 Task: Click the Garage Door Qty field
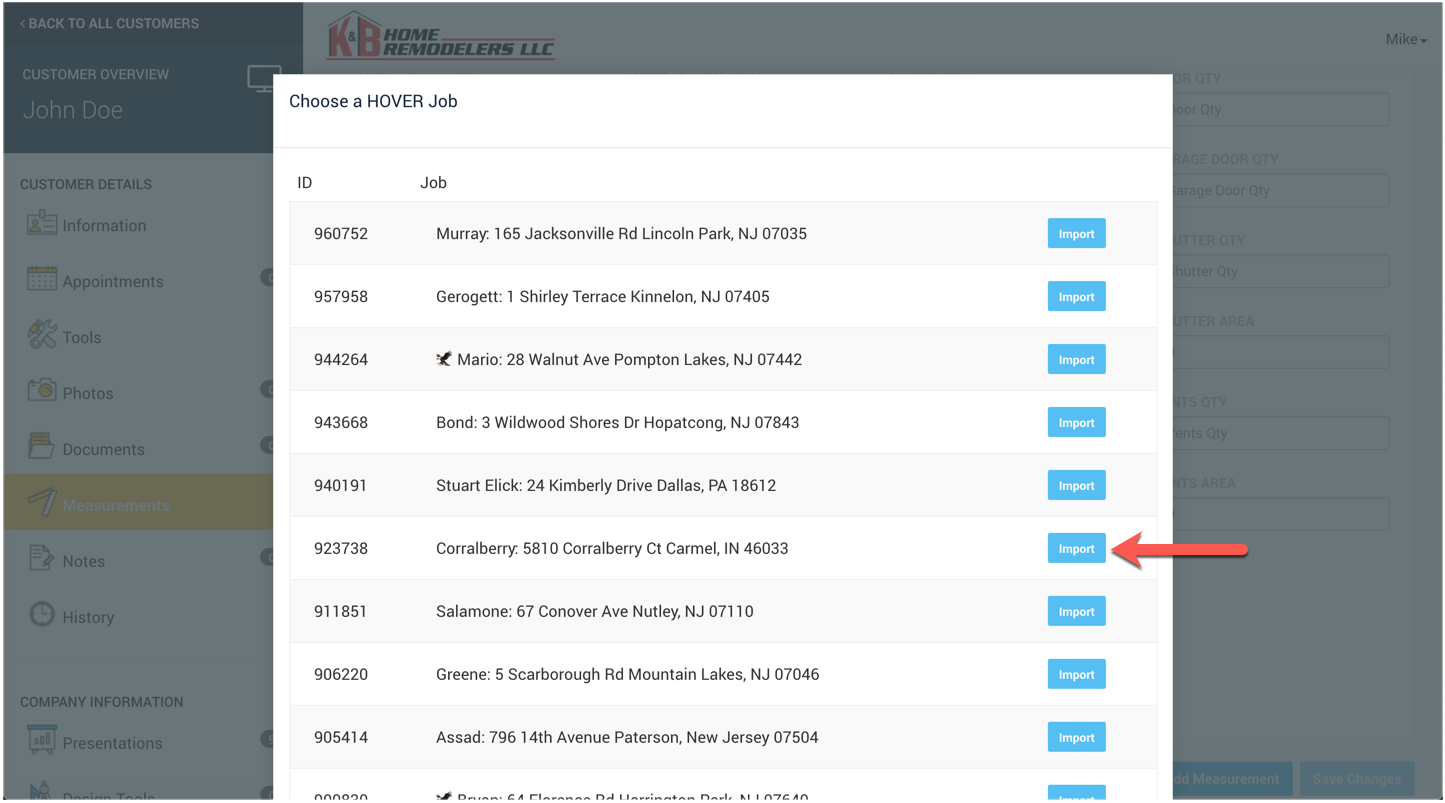pos(1280,190)
